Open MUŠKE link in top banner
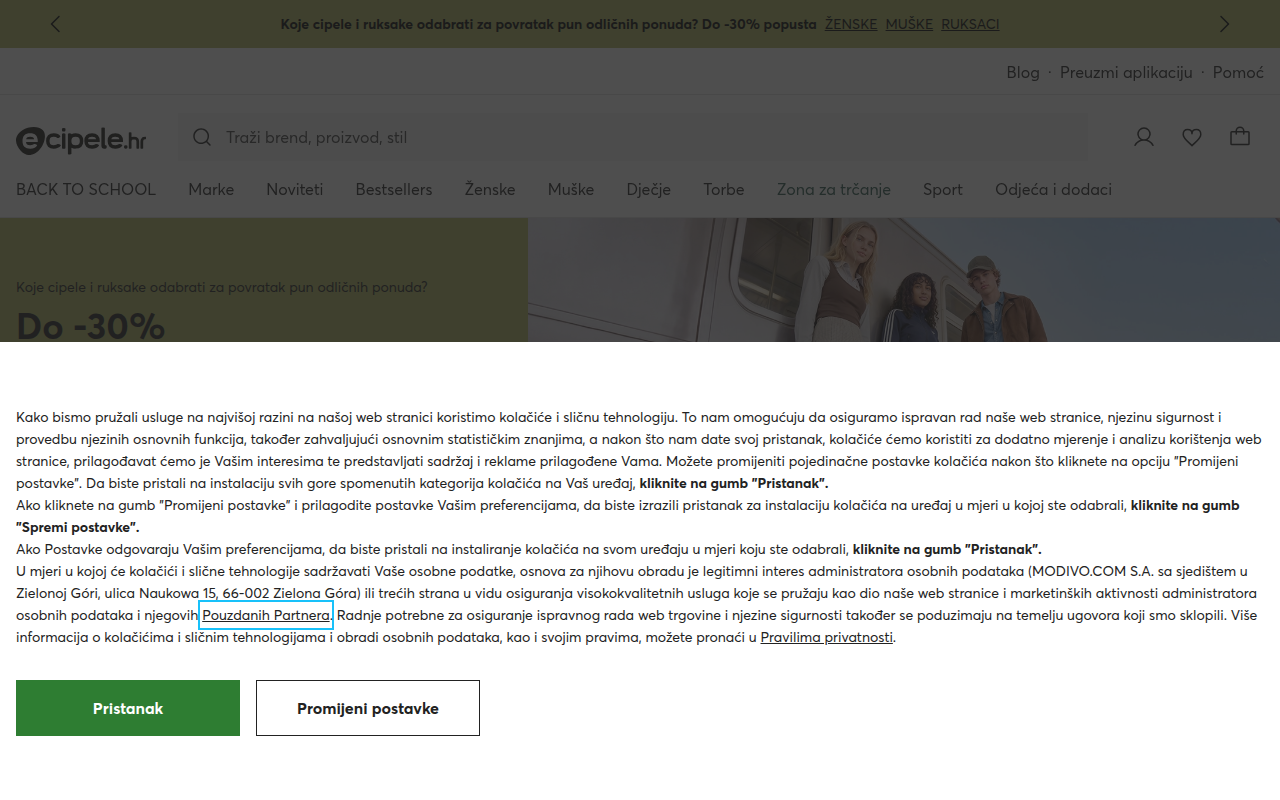 (x=909, y=24)
